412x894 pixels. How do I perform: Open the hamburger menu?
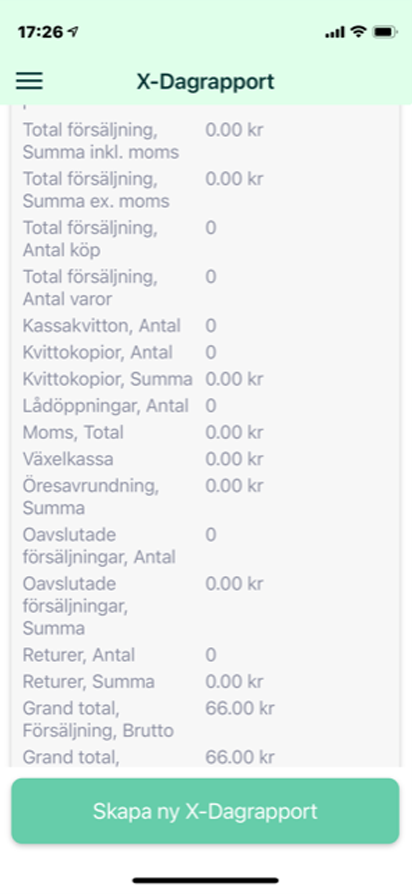pyautogui.click(x=29, y=81)
